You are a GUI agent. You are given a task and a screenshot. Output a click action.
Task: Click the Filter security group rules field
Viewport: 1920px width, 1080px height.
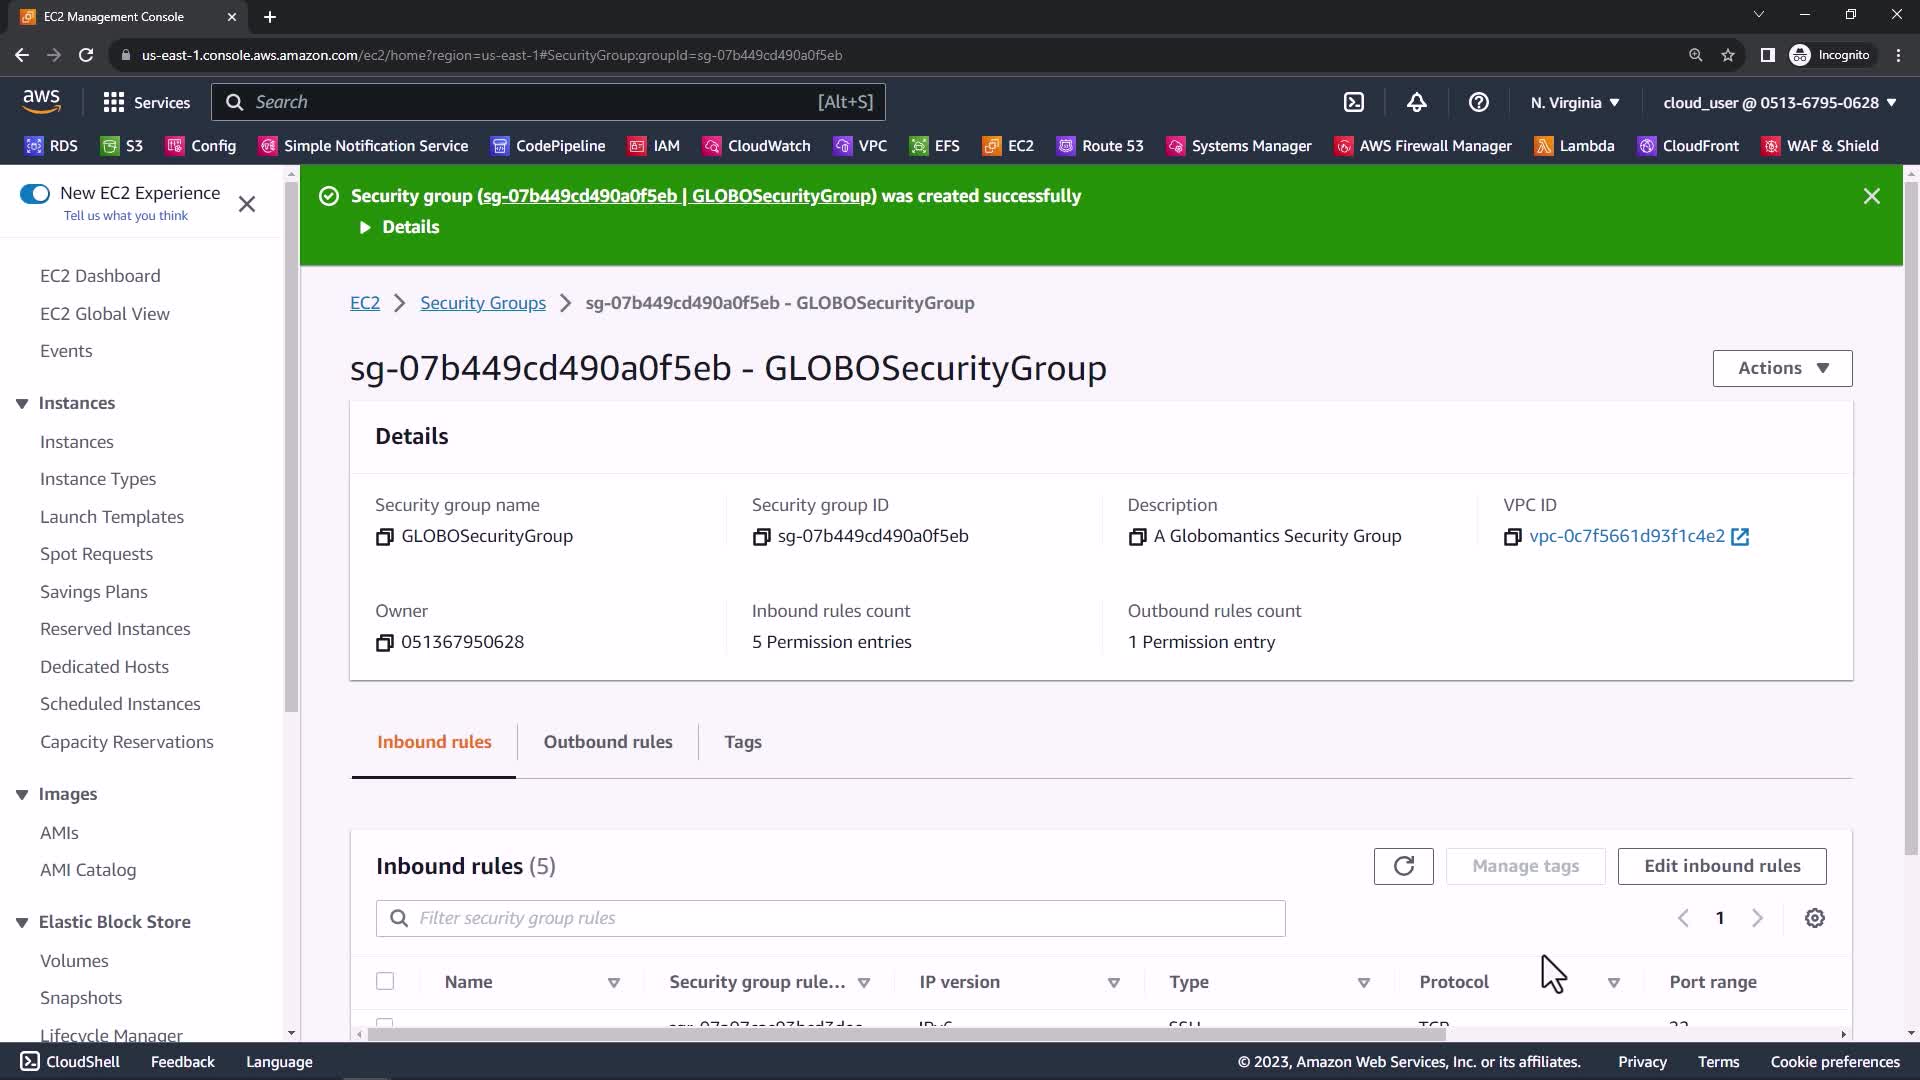click(x=830, y=918)
